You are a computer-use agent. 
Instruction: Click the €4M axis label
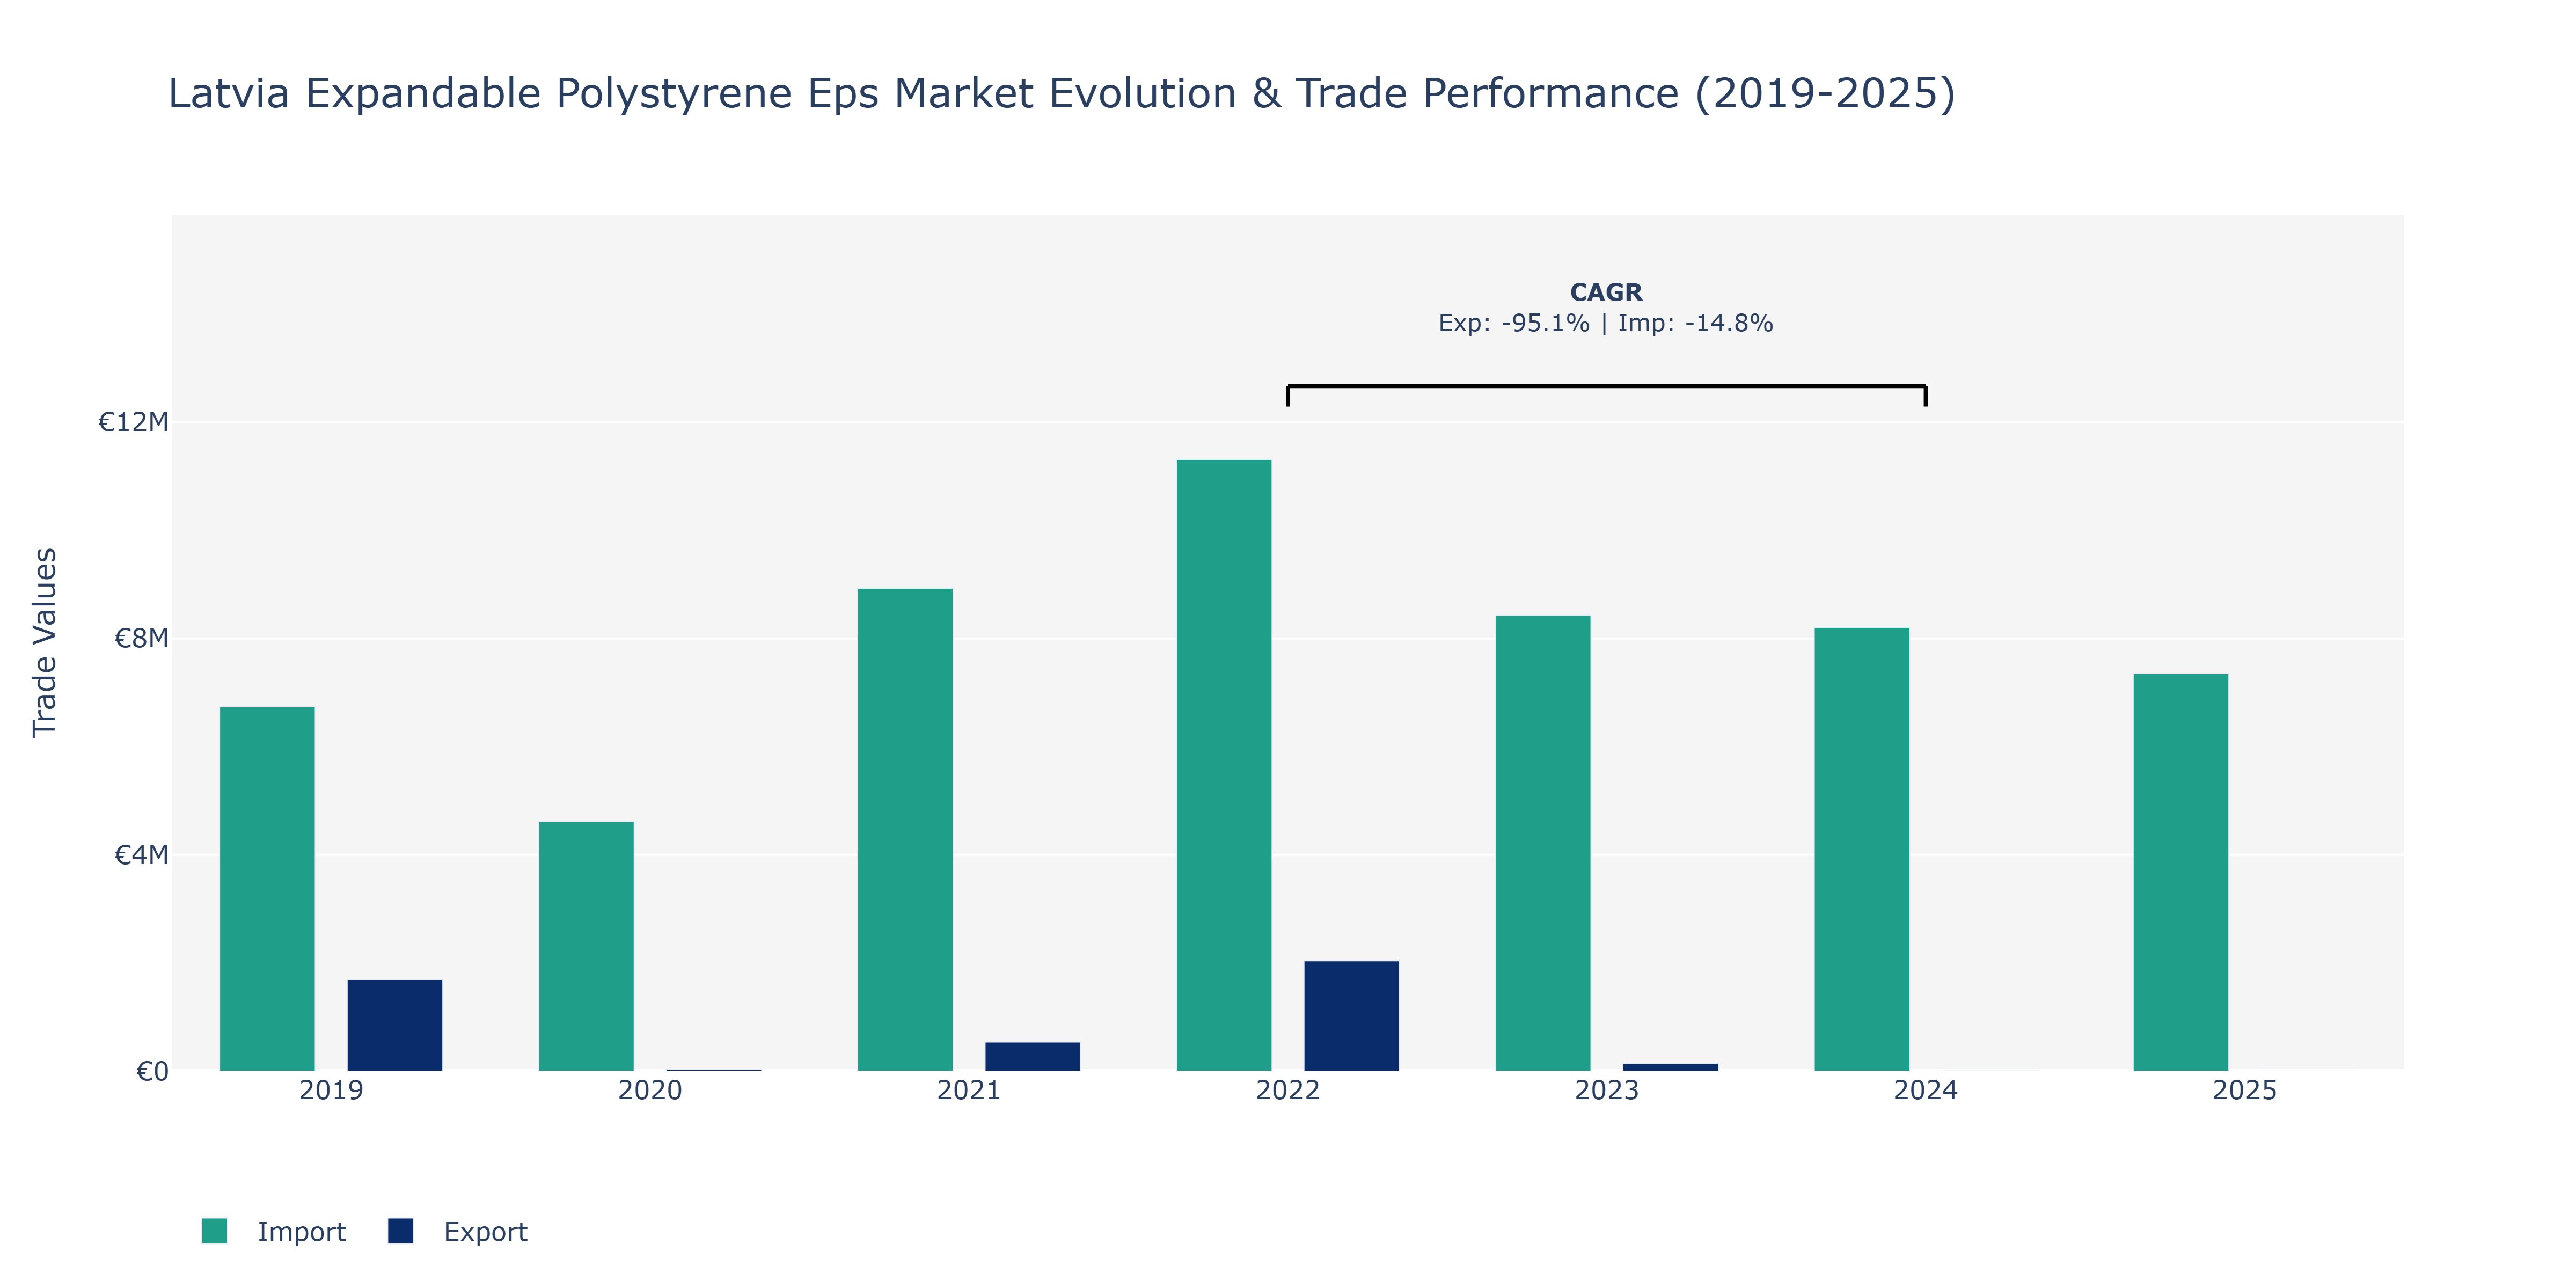pyautogui.click(x=141, y=855)
